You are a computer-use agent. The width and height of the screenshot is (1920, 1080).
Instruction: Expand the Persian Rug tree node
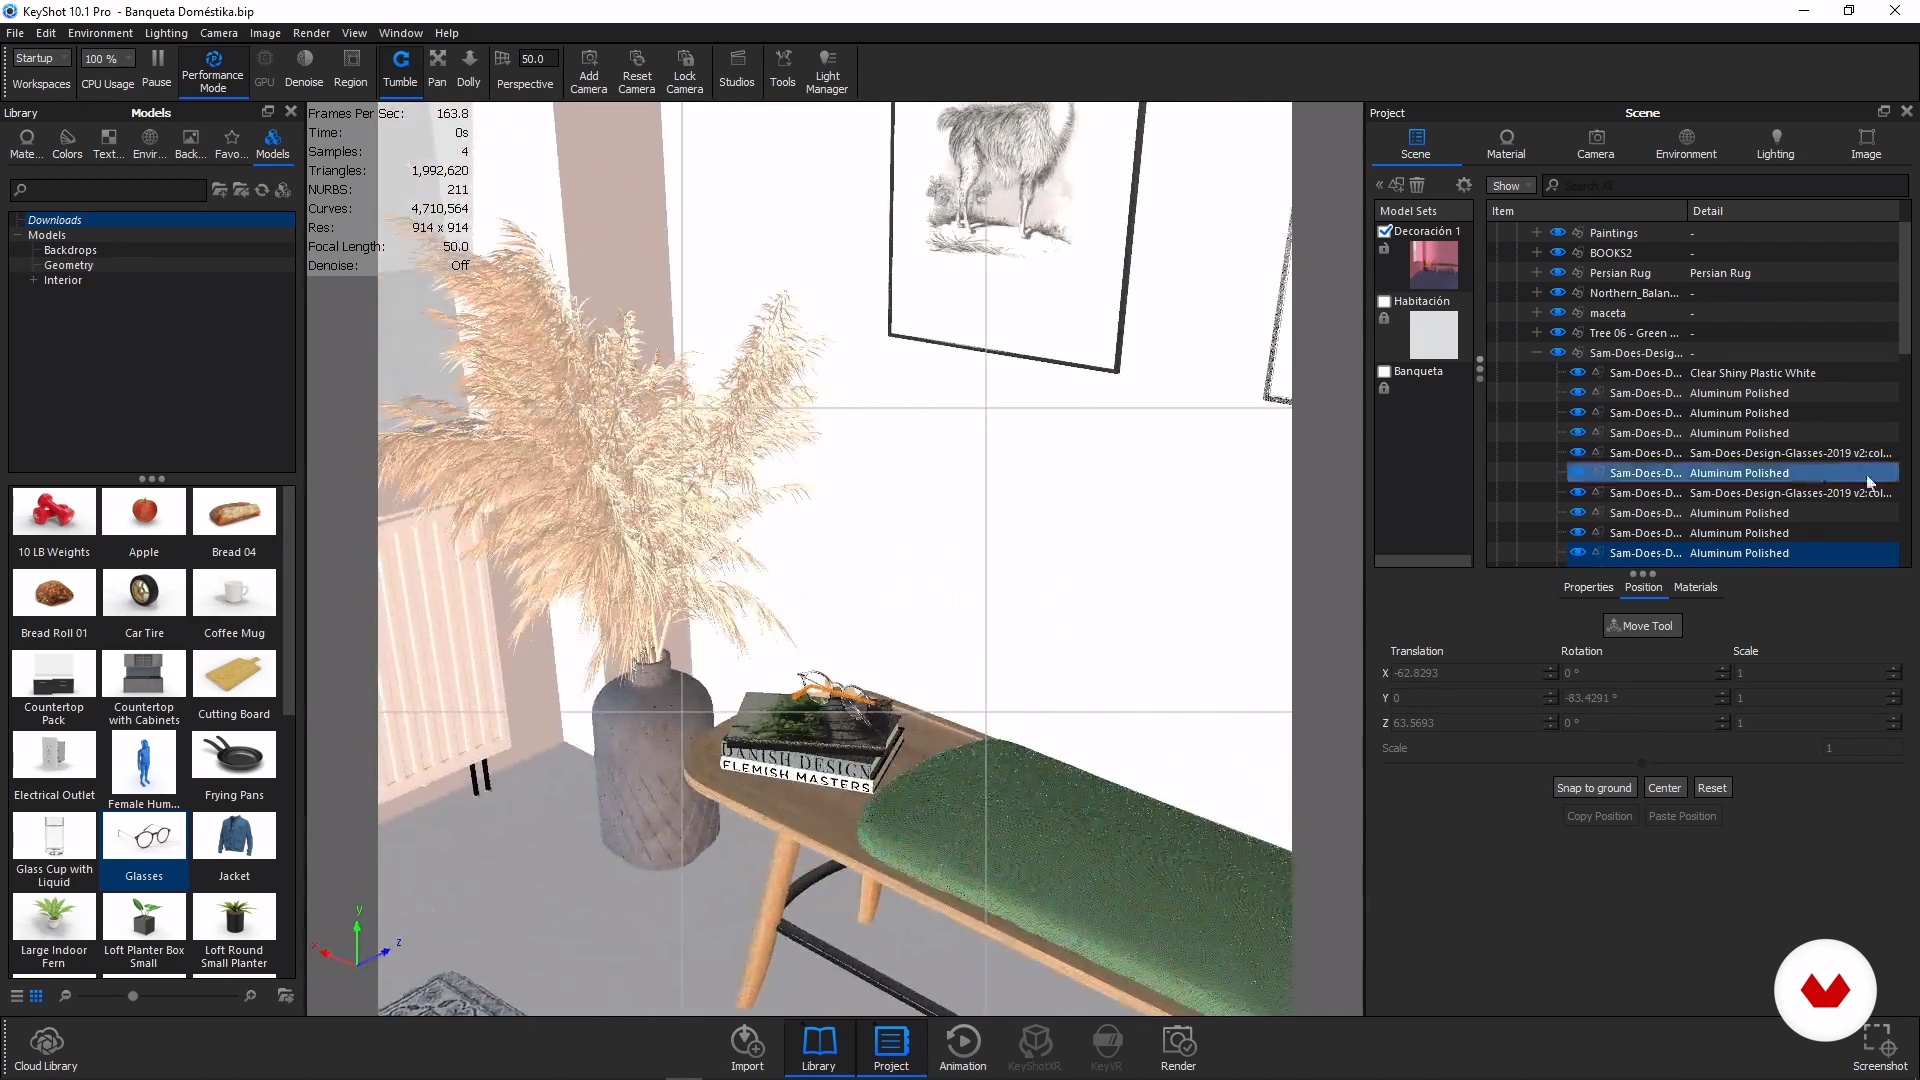1537,272
